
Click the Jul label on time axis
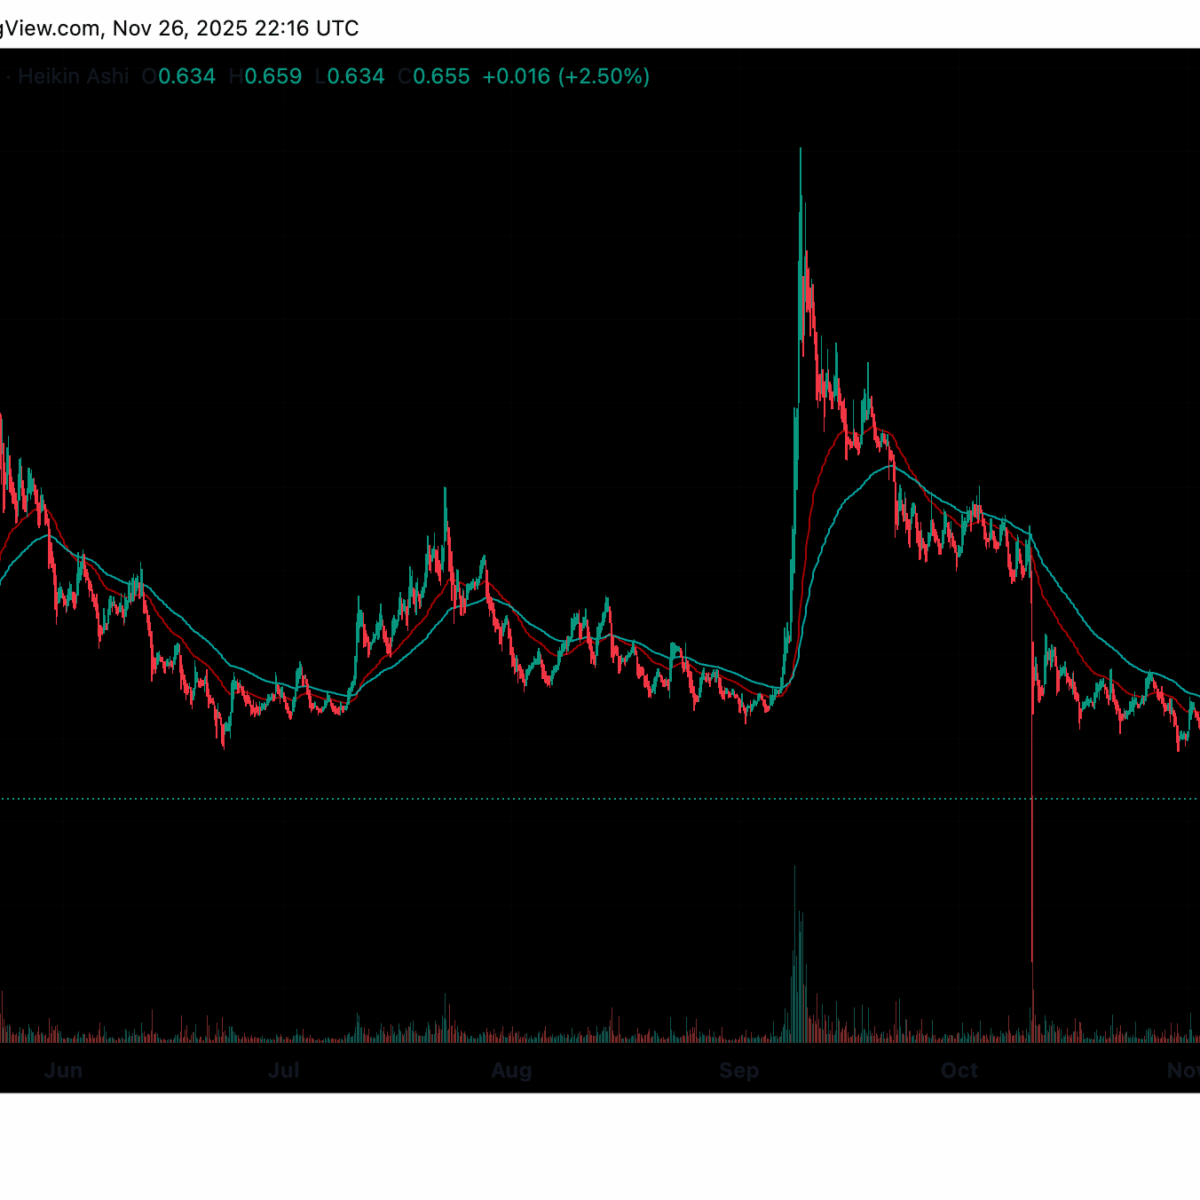284,1071
